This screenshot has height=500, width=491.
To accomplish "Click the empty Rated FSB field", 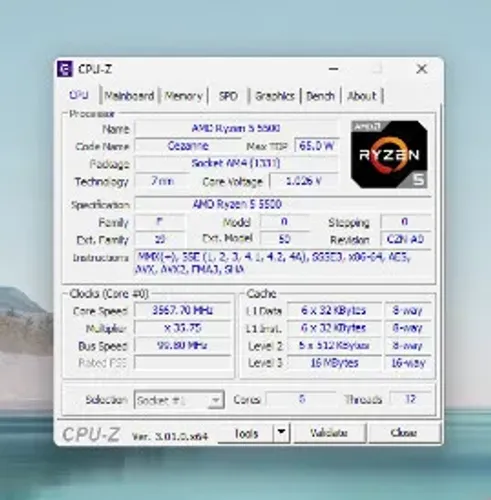I will click(x=182, y=363).
